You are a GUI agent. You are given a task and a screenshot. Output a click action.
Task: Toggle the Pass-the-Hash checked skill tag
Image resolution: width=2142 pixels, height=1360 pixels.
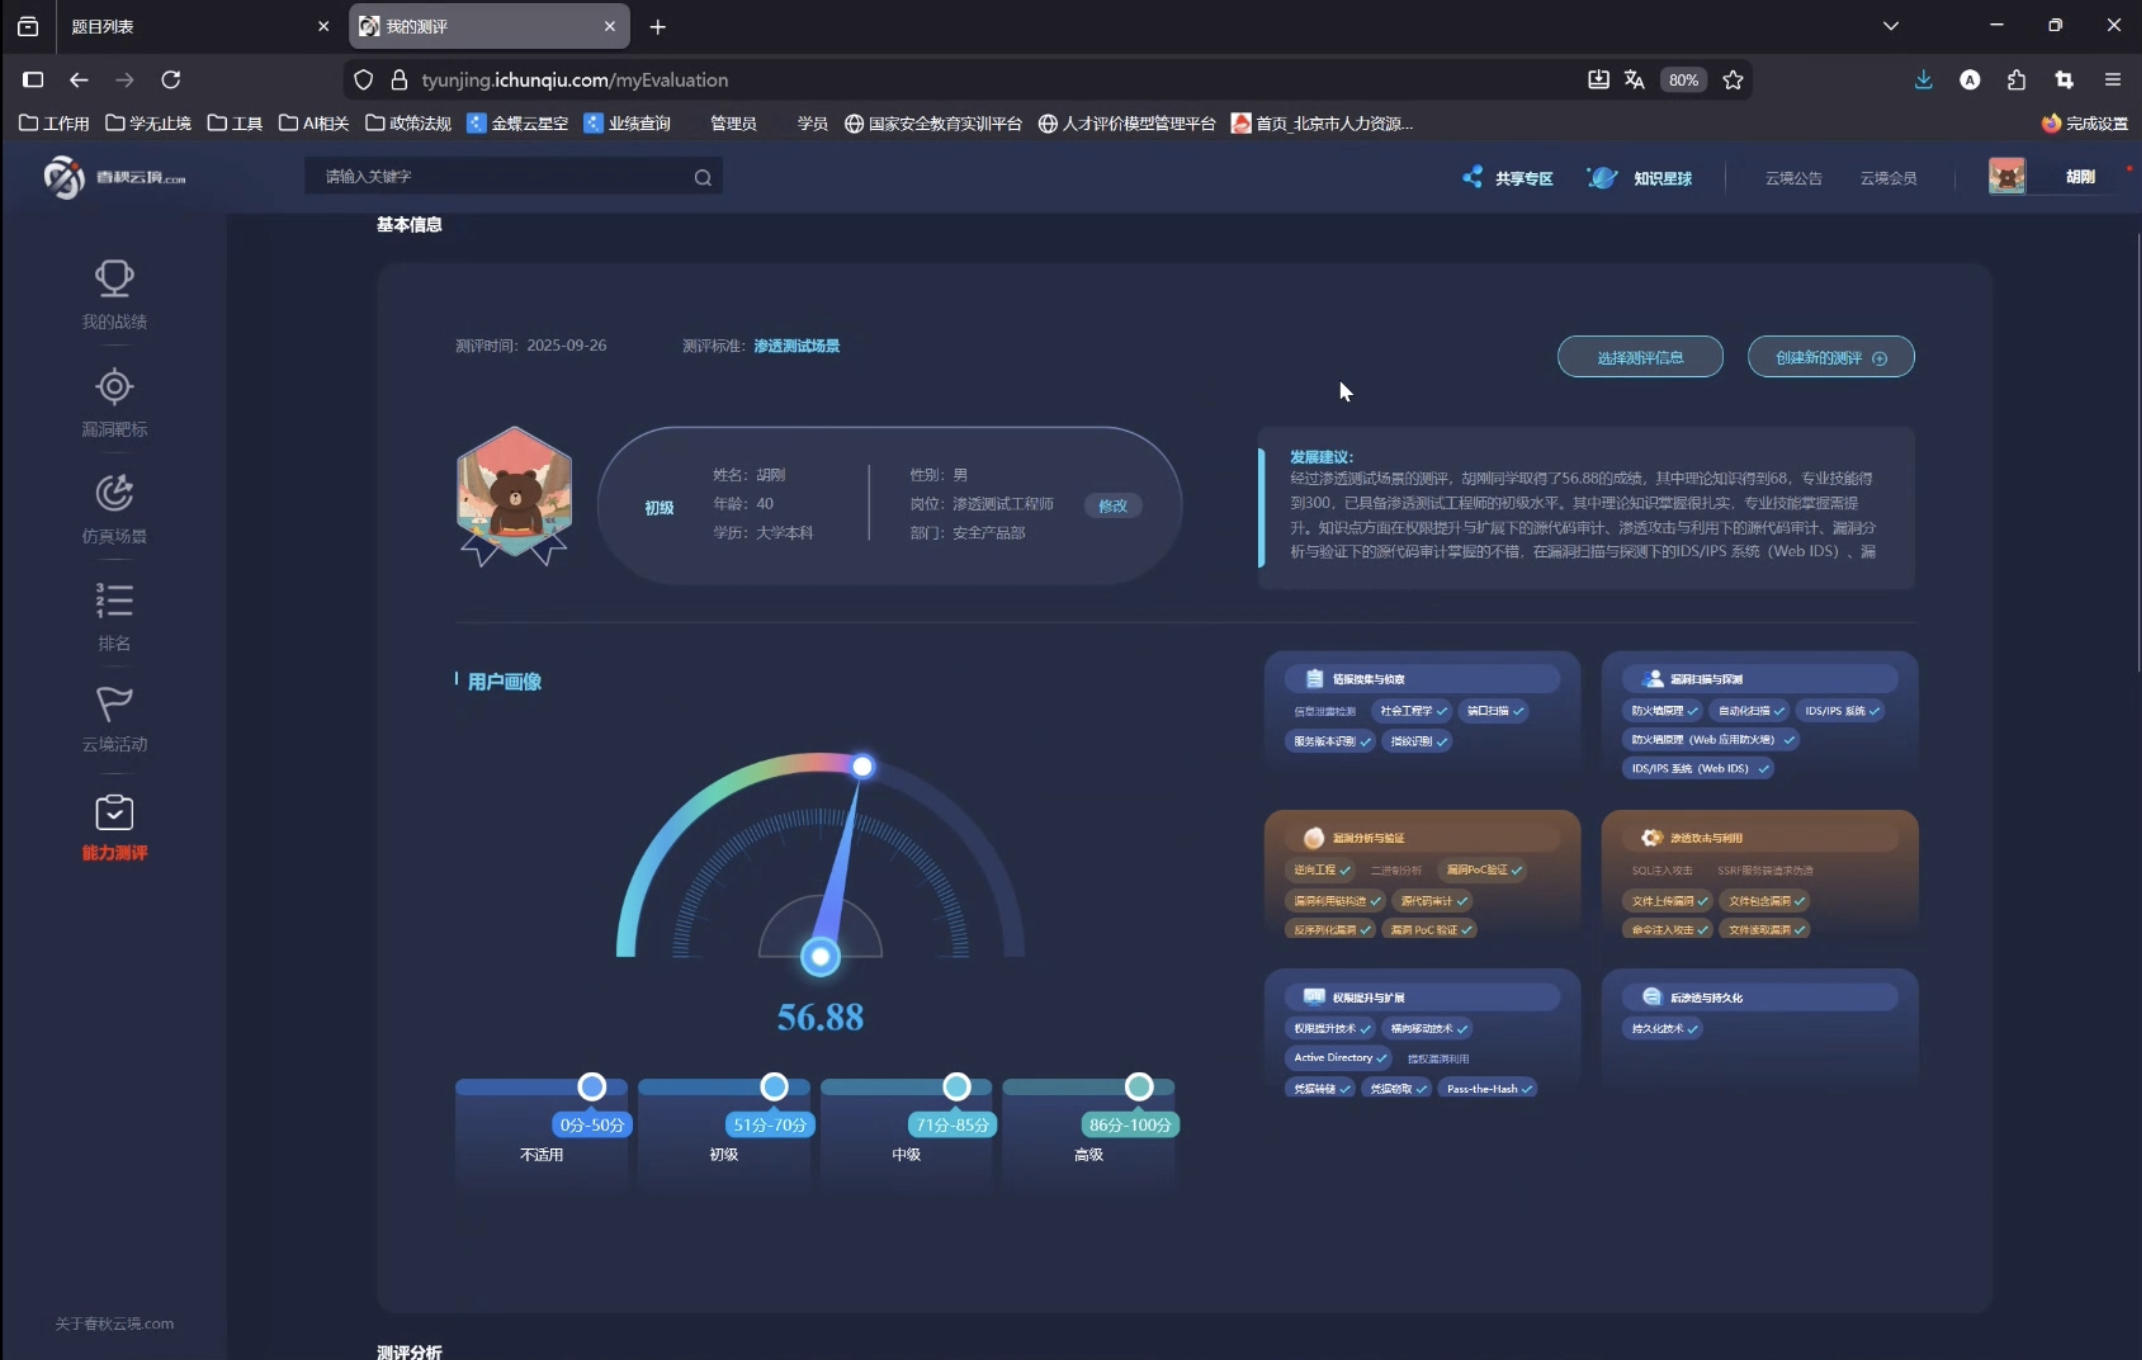[1488, 1089]
